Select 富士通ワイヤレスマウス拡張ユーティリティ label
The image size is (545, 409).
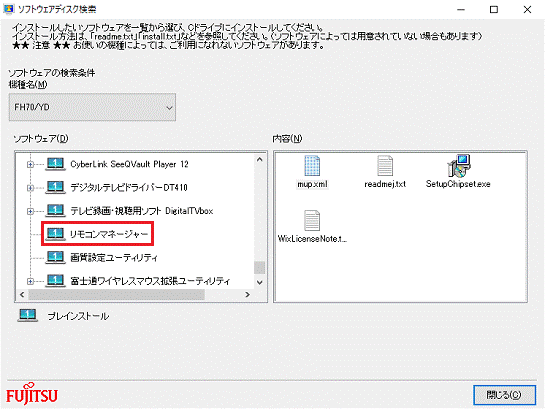pos(150,281)
